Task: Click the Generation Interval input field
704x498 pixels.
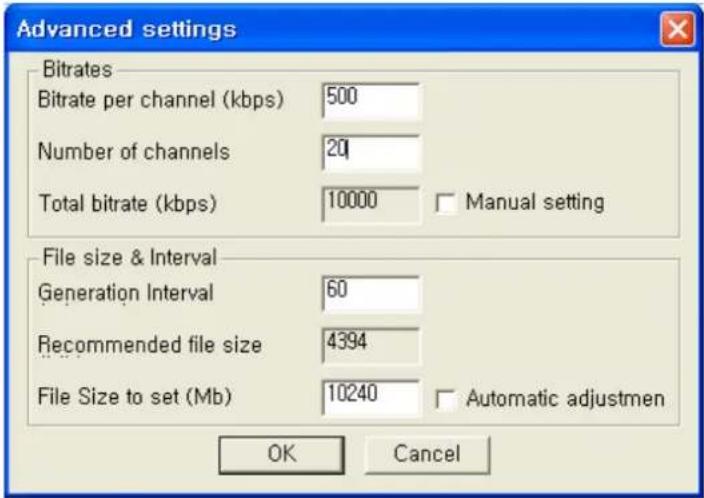Action: coord(371,294)
